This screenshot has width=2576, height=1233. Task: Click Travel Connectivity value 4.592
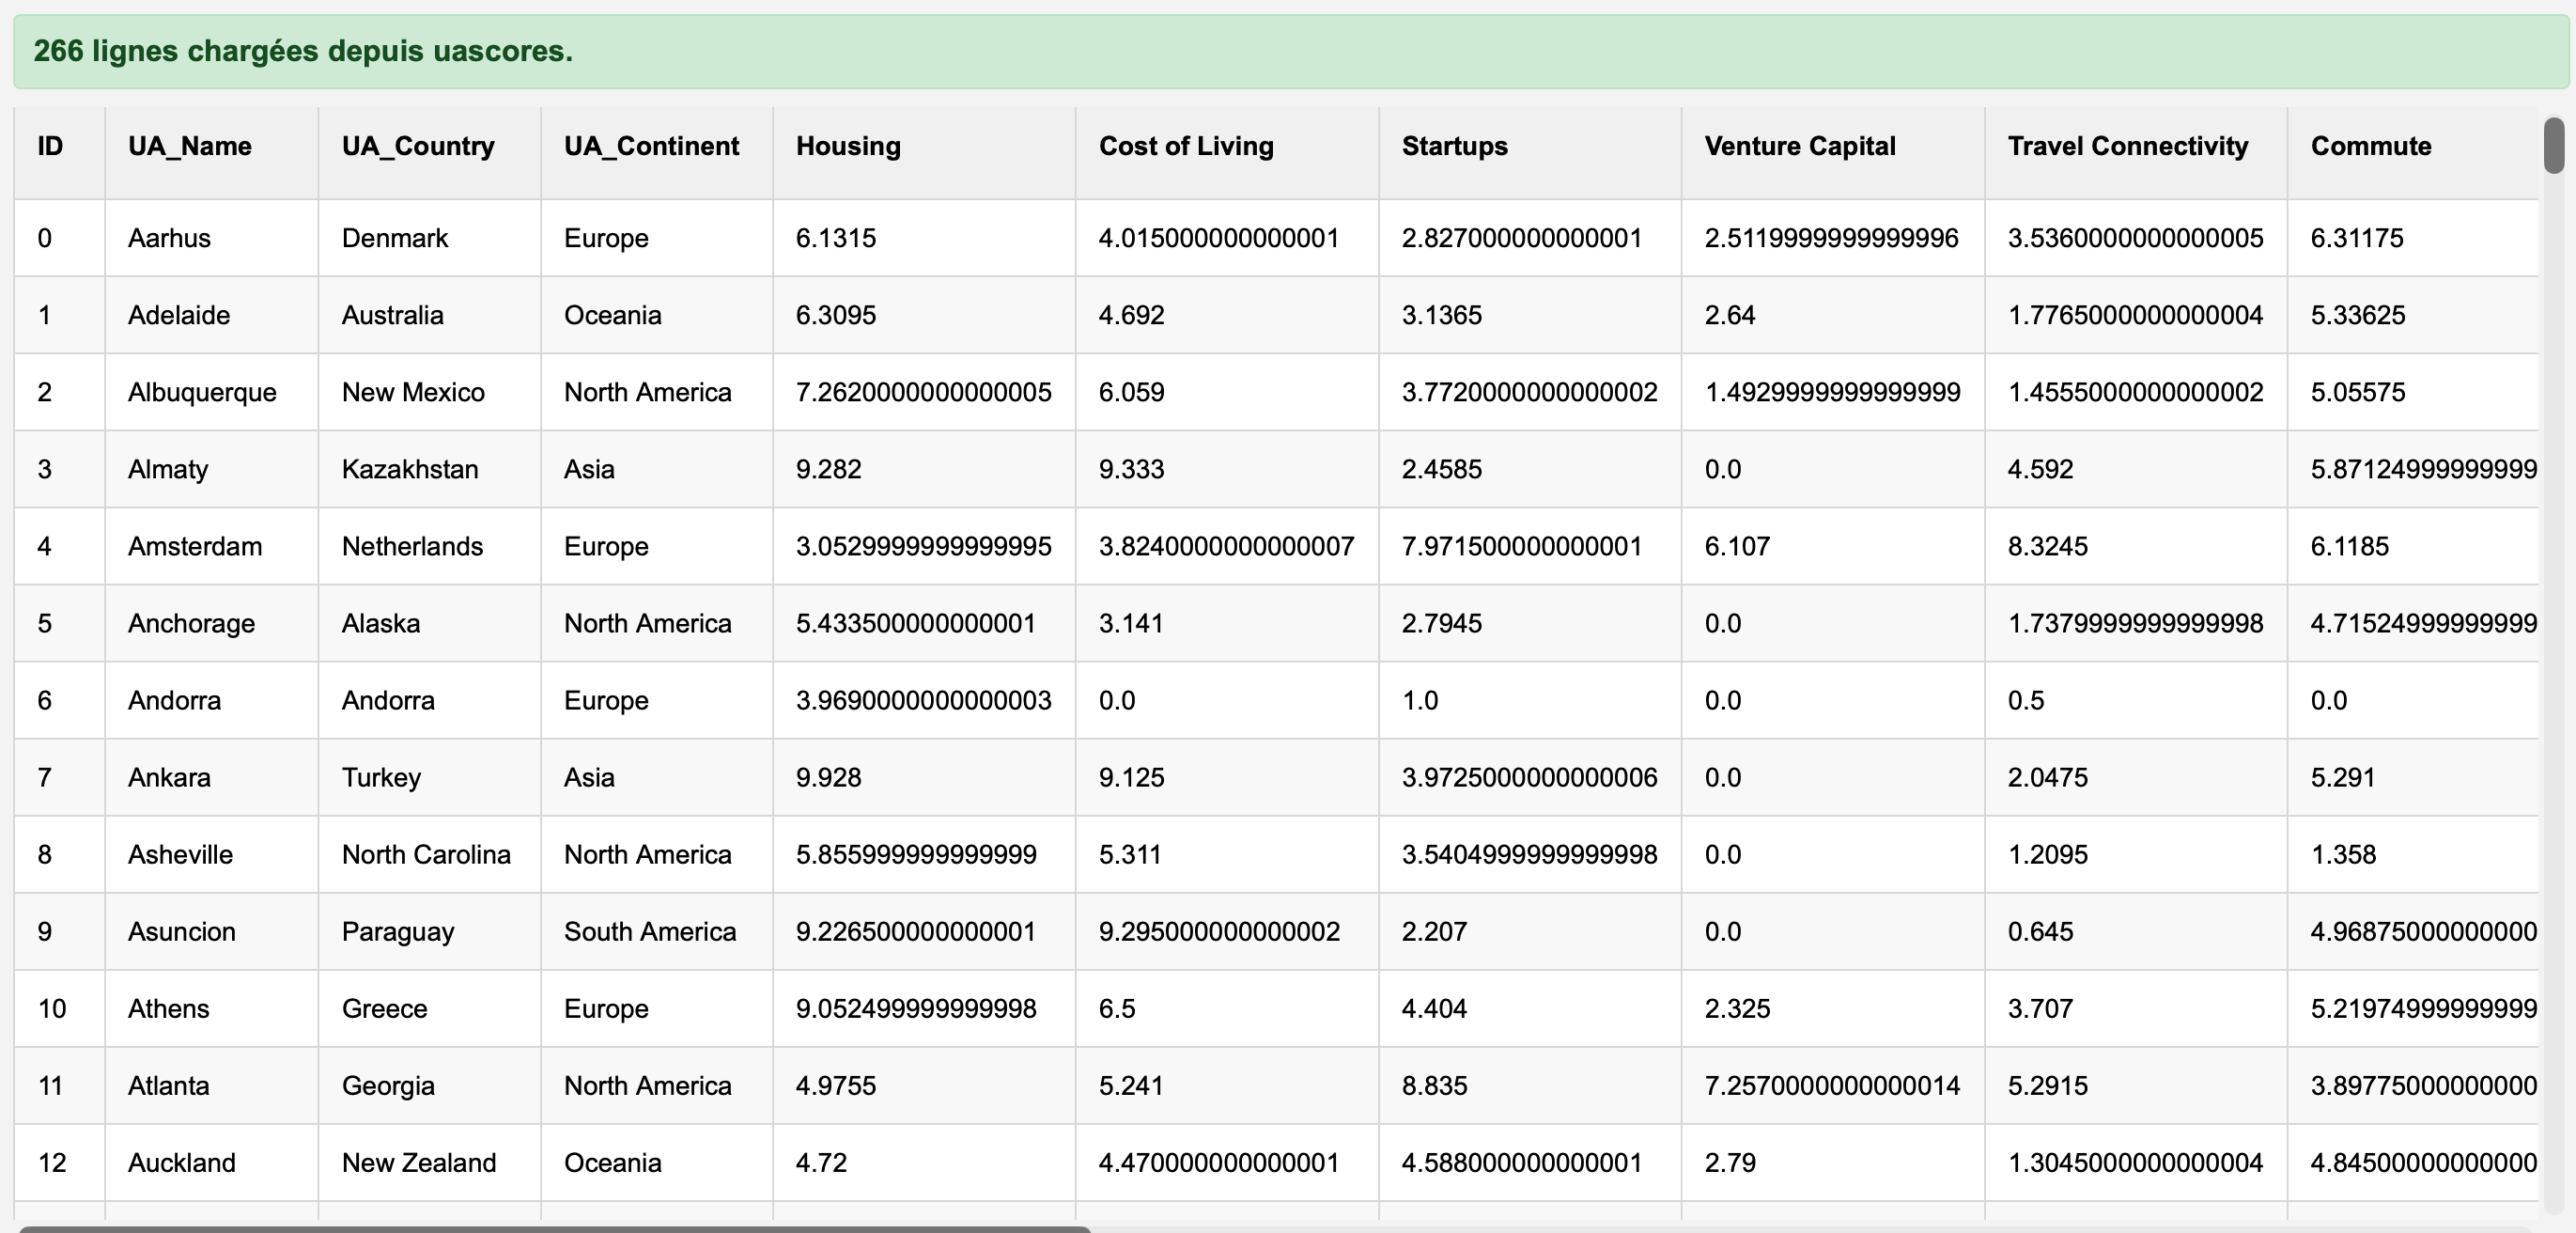tap(2136, 469)
